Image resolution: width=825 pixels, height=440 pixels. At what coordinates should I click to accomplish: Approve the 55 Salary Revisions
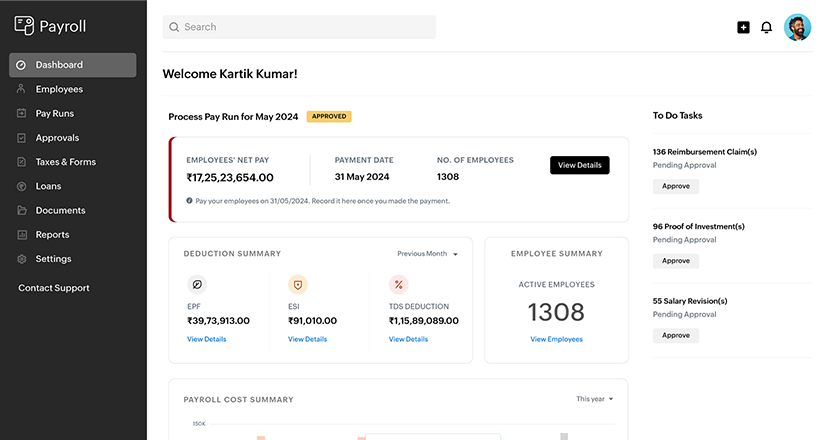676,335
